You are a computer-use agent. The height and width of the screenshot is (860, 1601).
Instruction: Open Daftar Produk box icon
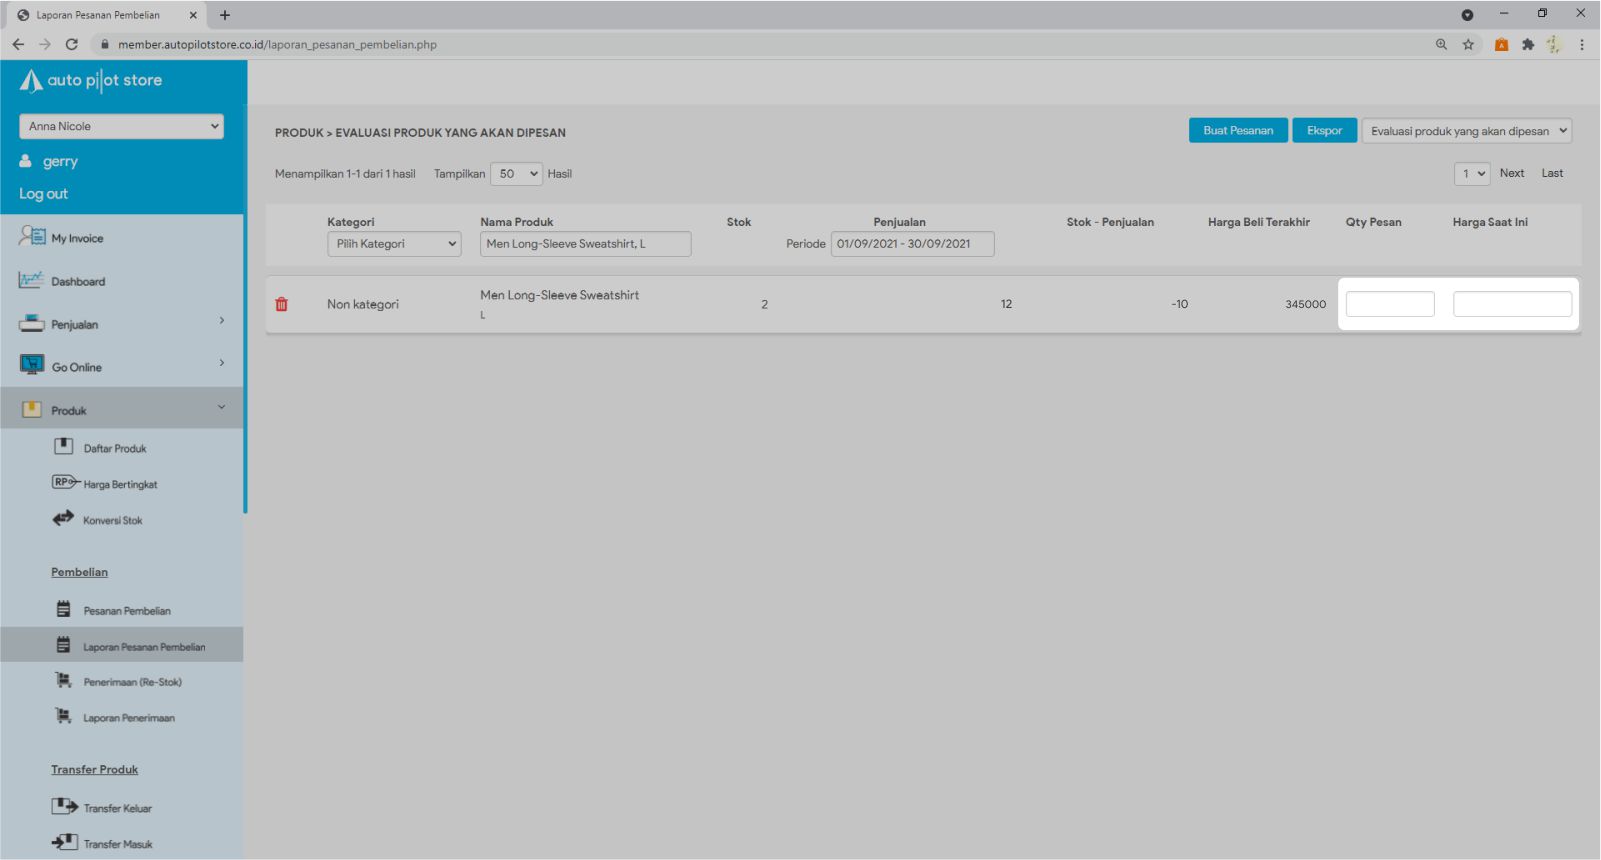click(64, 446)
